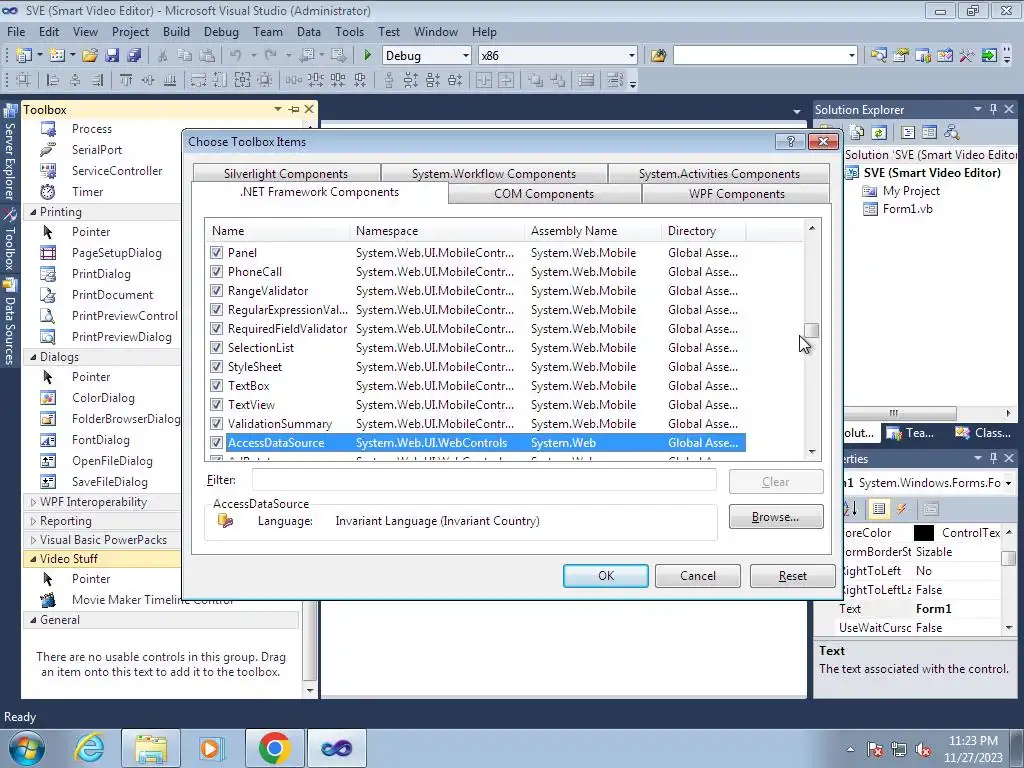Select the Timer toolbox item
The image size is (1024, 768).
click(x=88, y=191)
